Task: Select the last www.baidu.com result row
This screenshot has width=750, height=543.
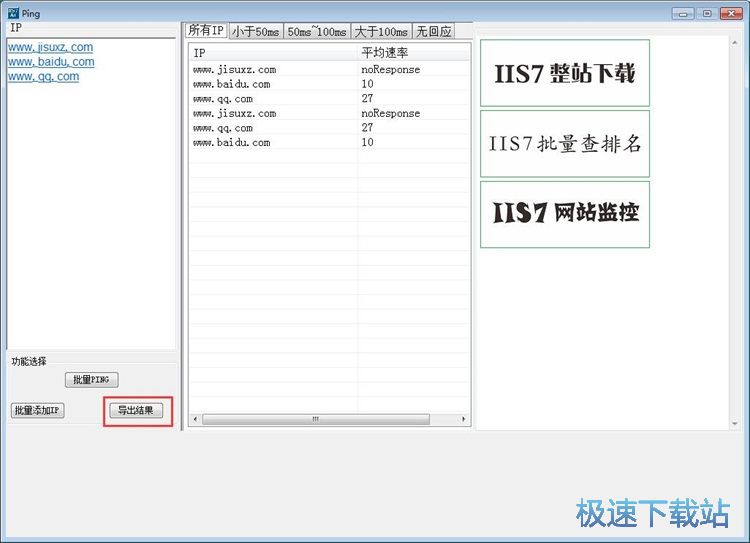Action: 330,143
